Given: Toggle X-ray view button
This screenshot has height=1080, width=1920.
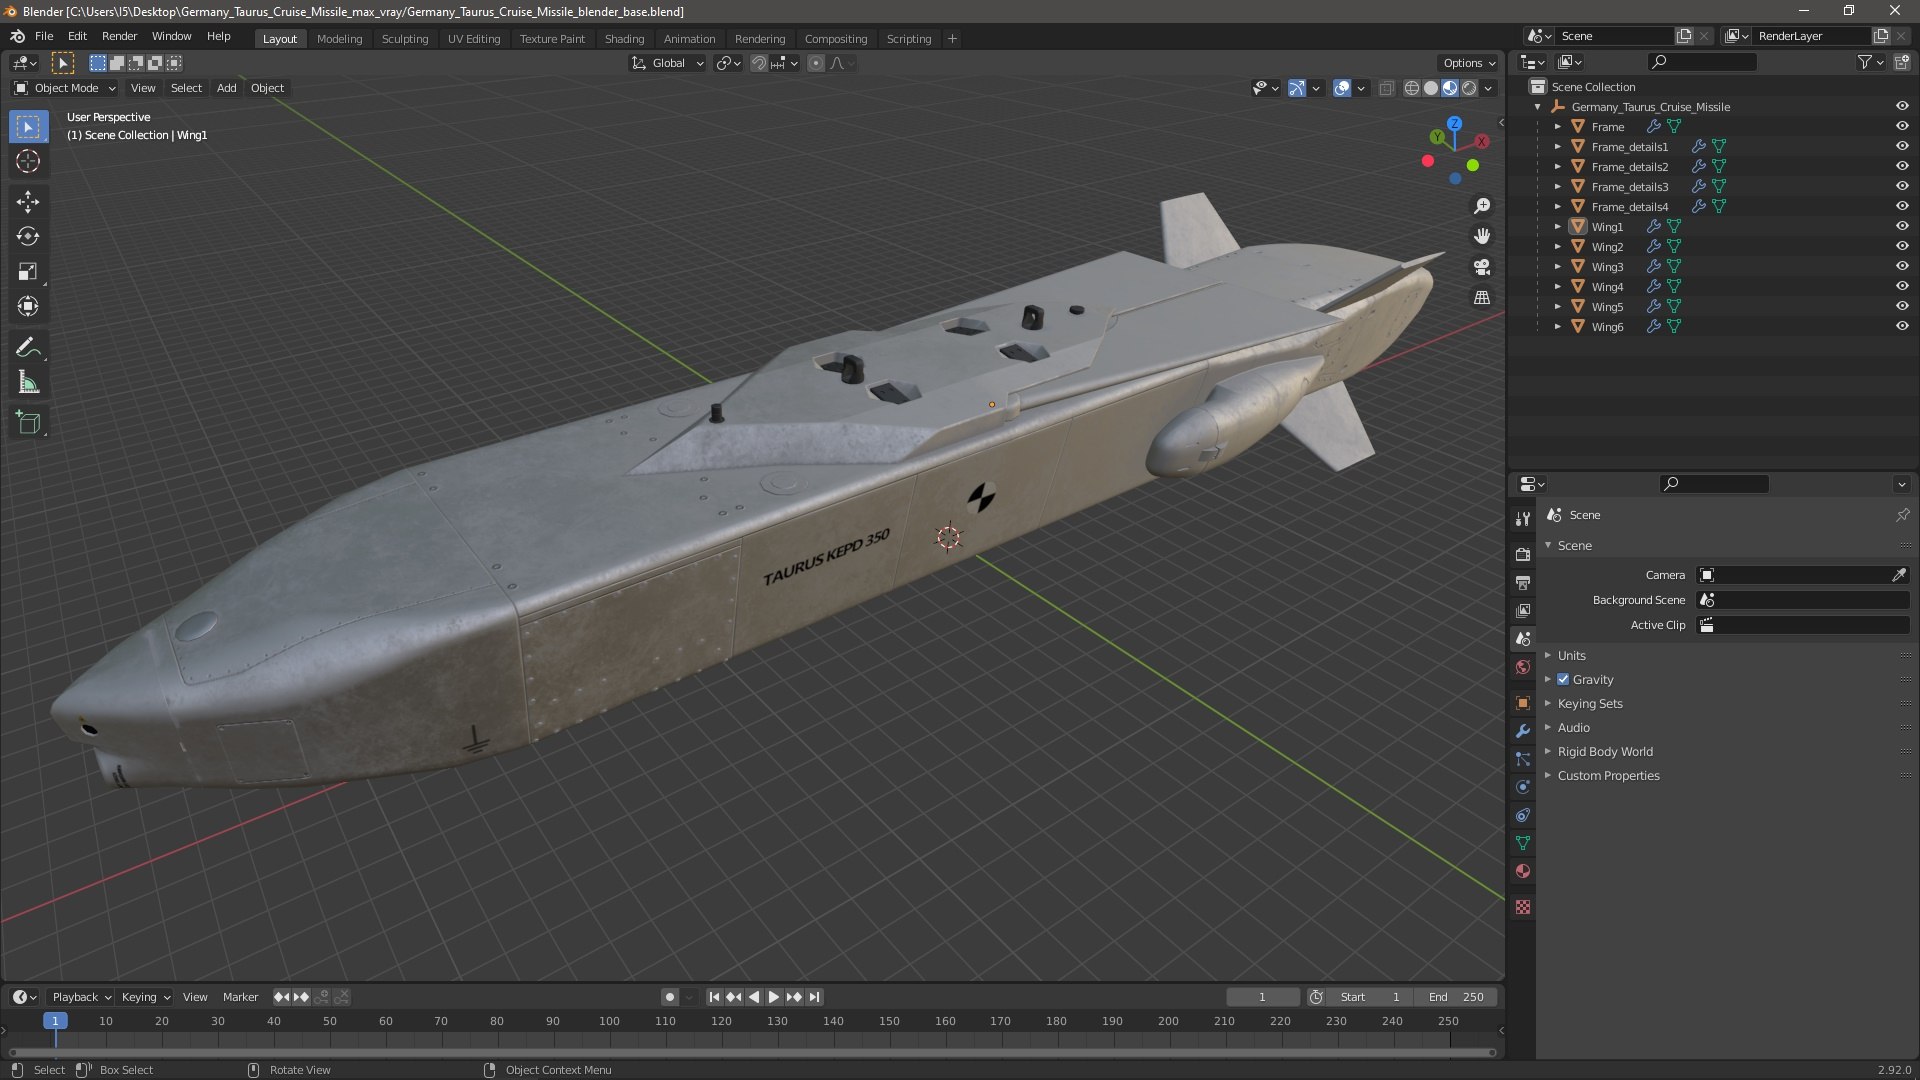Looking at the screenshot, I should (x=1386, y=89).
